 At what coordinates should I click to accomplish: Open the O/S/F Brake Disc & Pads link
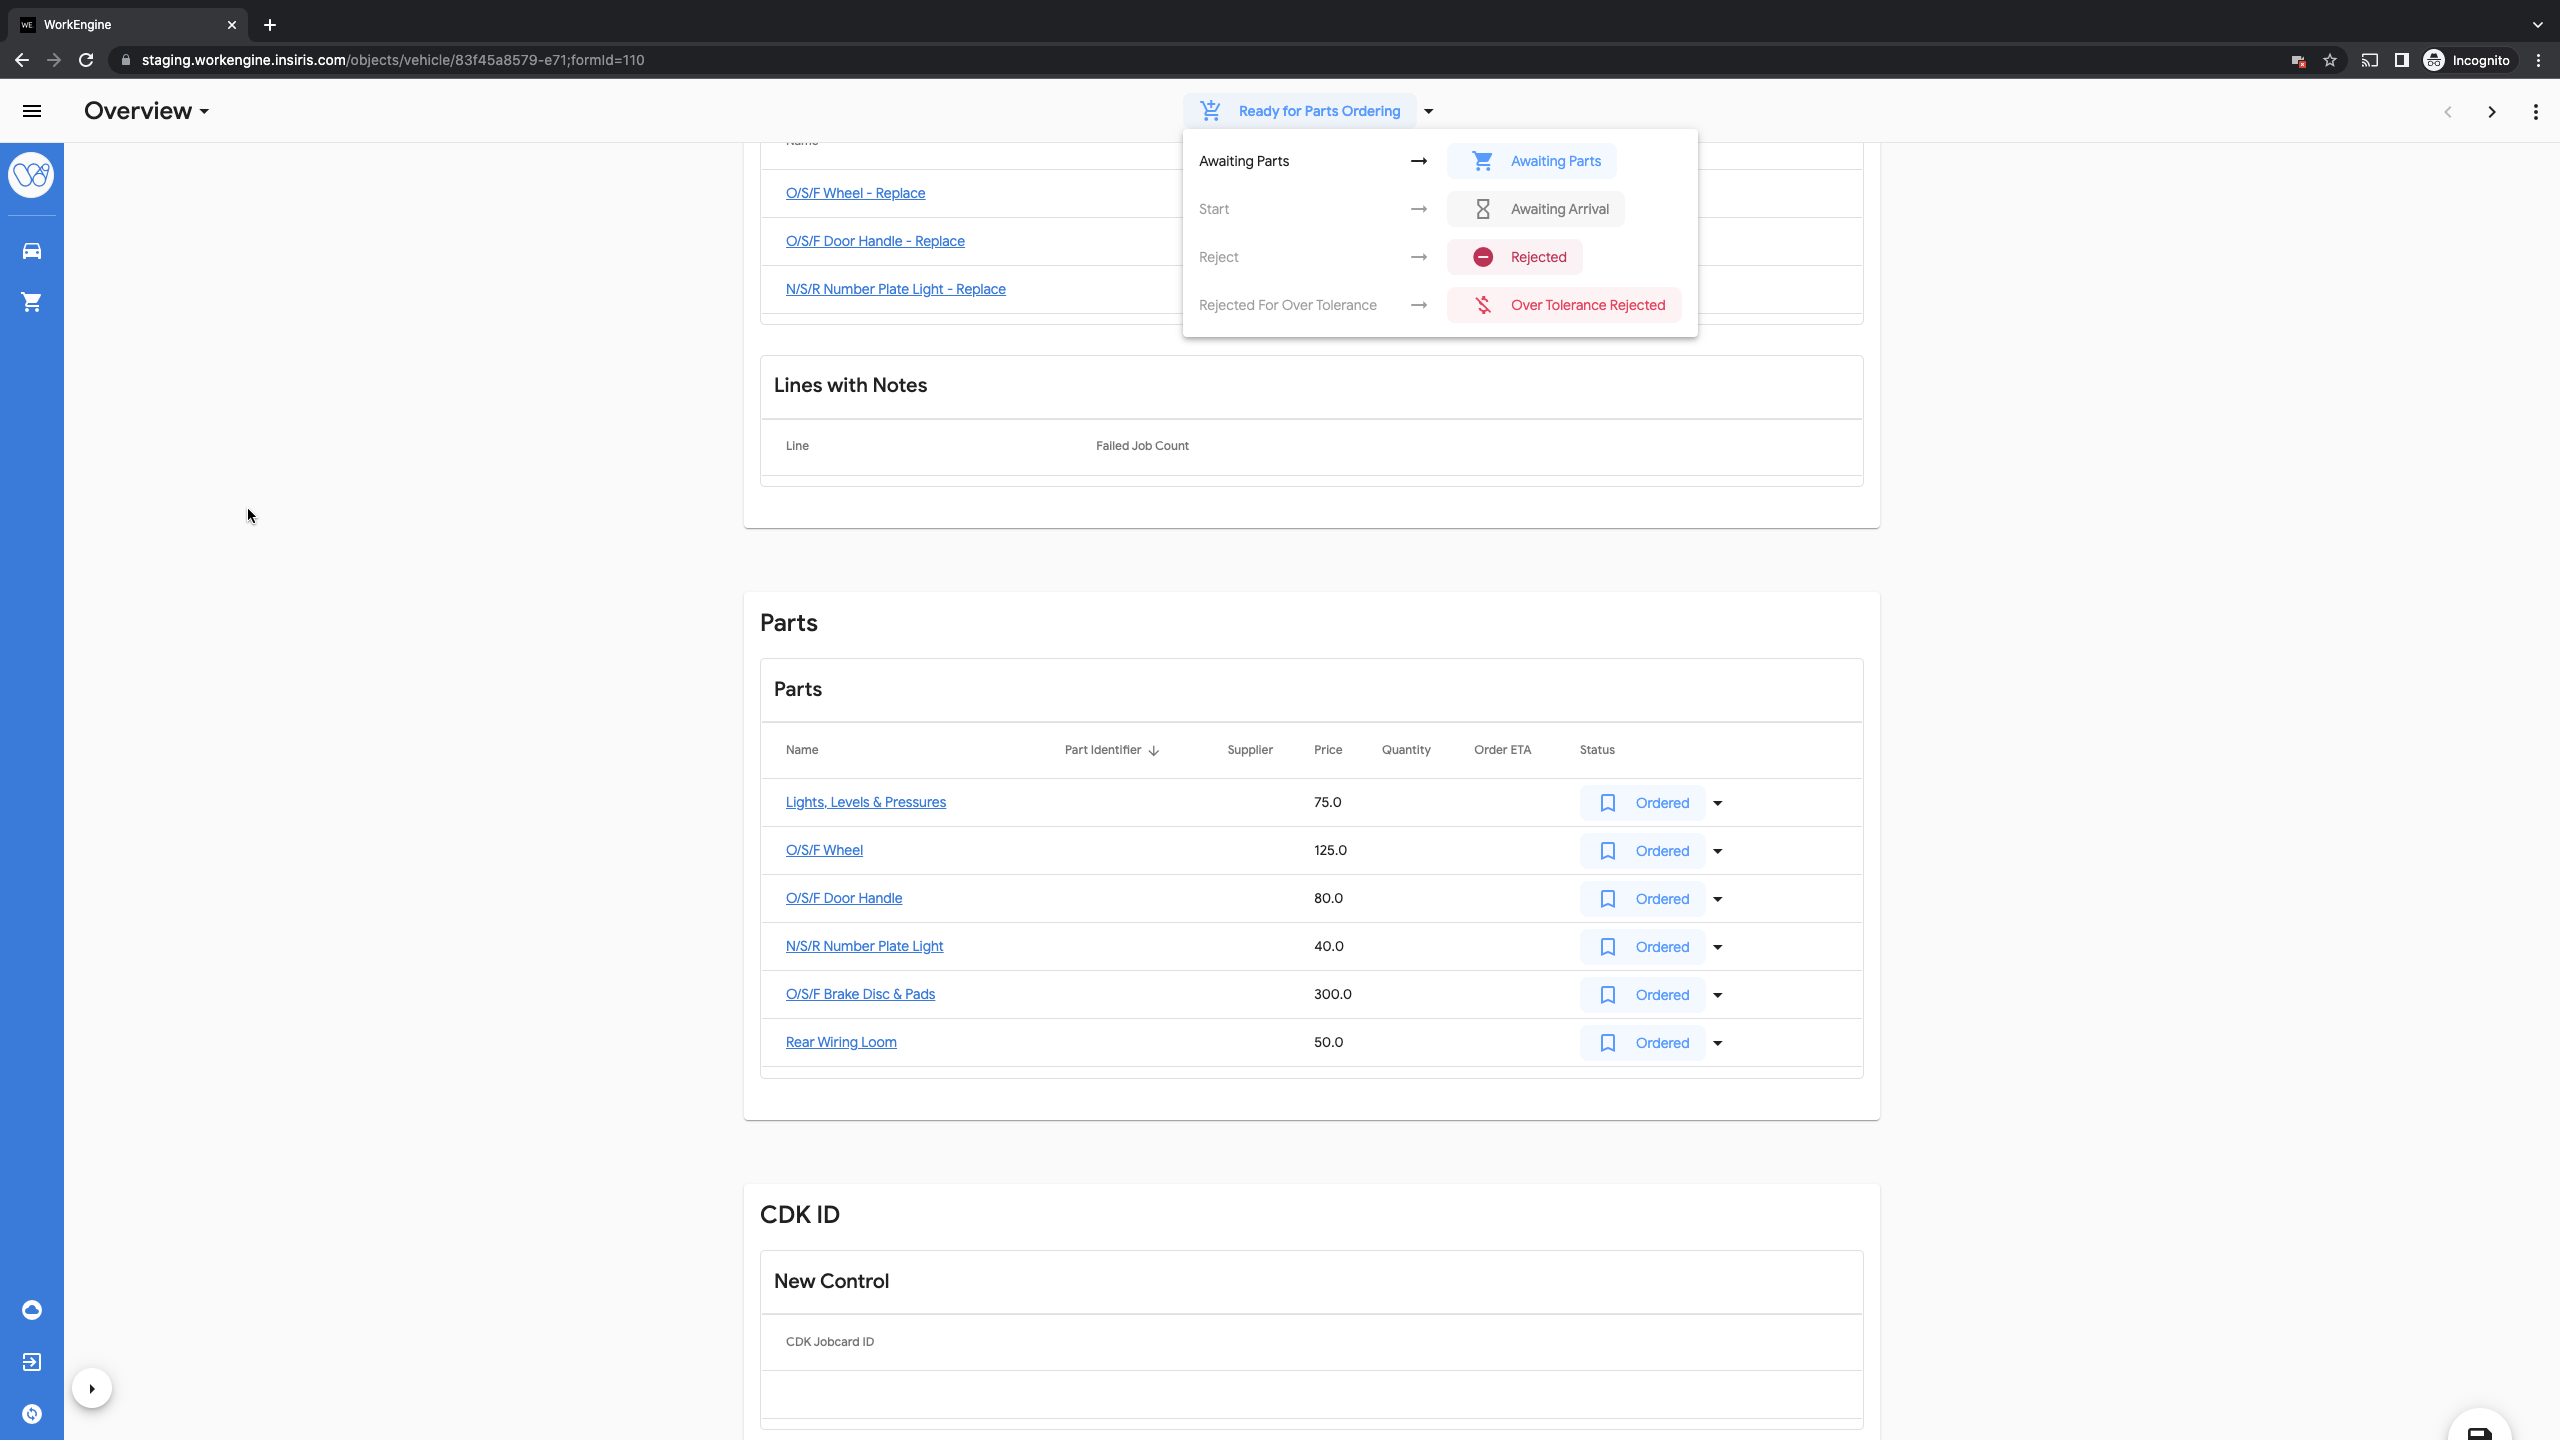pyautogui.click(x=860, y=994)
